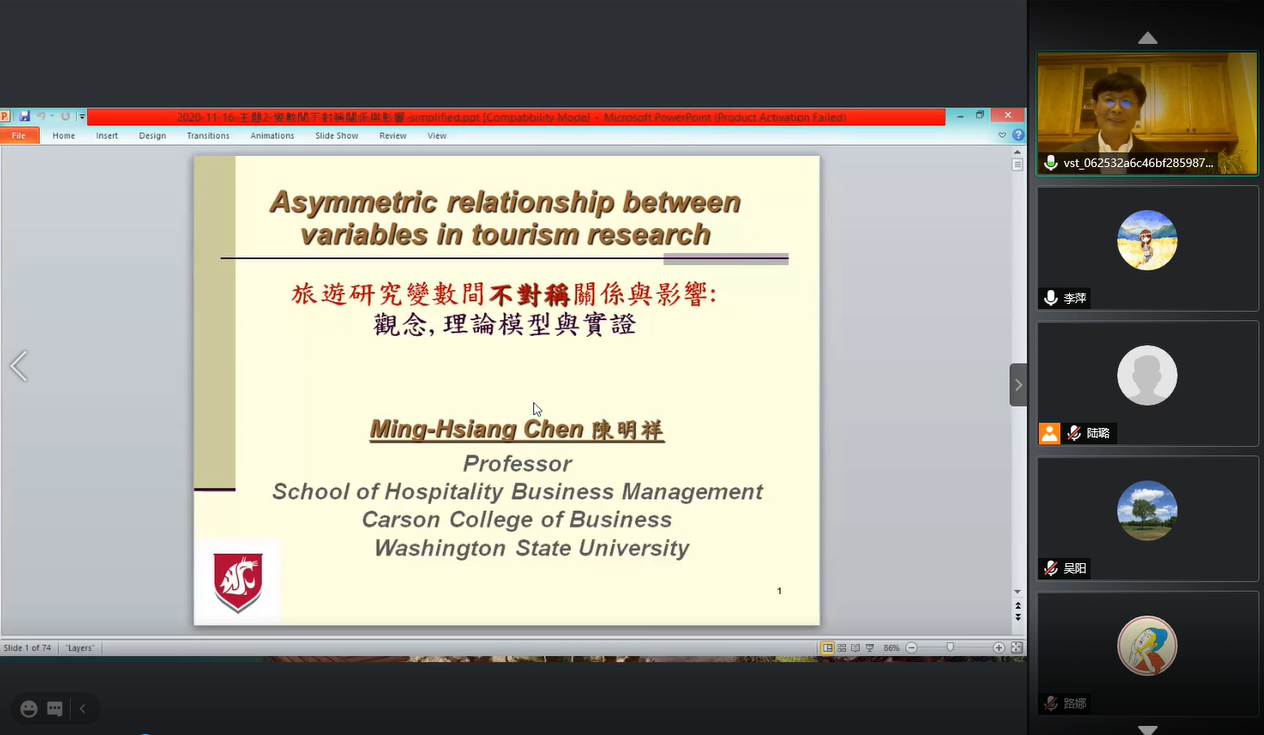
Task: Click the zoom slider handle
Action: click(950, 648)
